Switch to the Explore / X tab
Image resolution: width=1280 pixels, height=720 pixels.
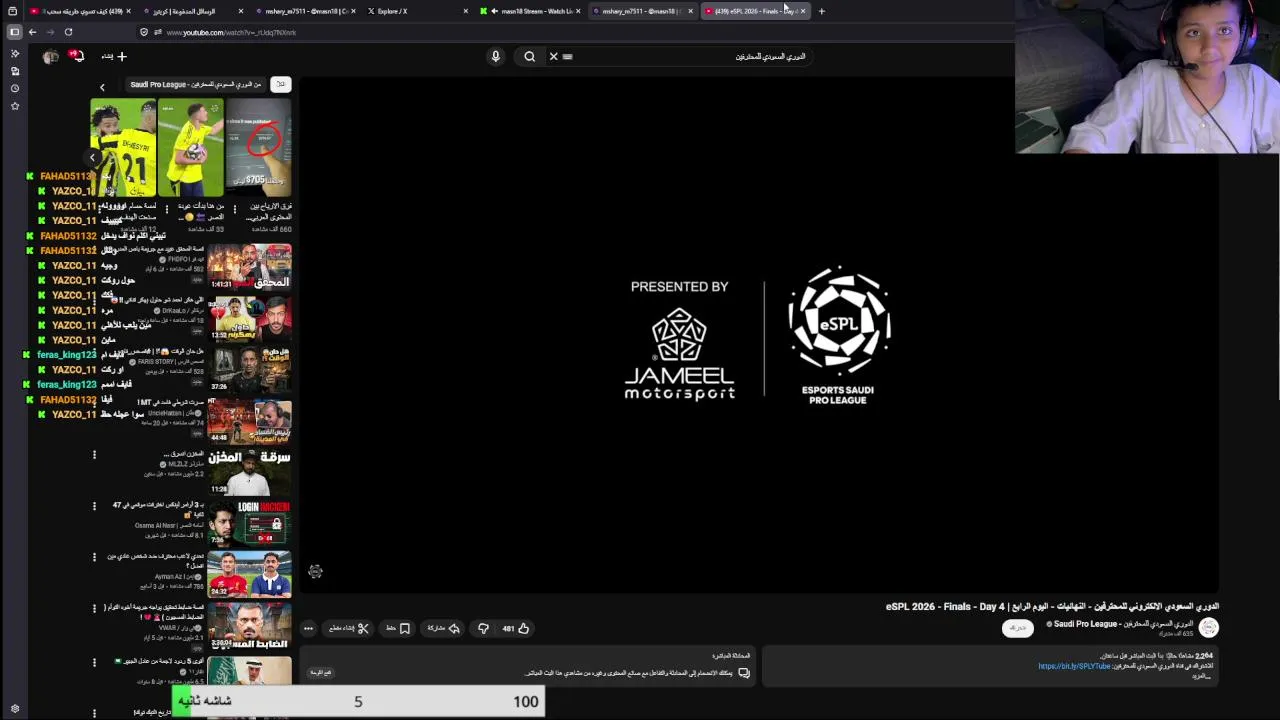tap(415, 11)
